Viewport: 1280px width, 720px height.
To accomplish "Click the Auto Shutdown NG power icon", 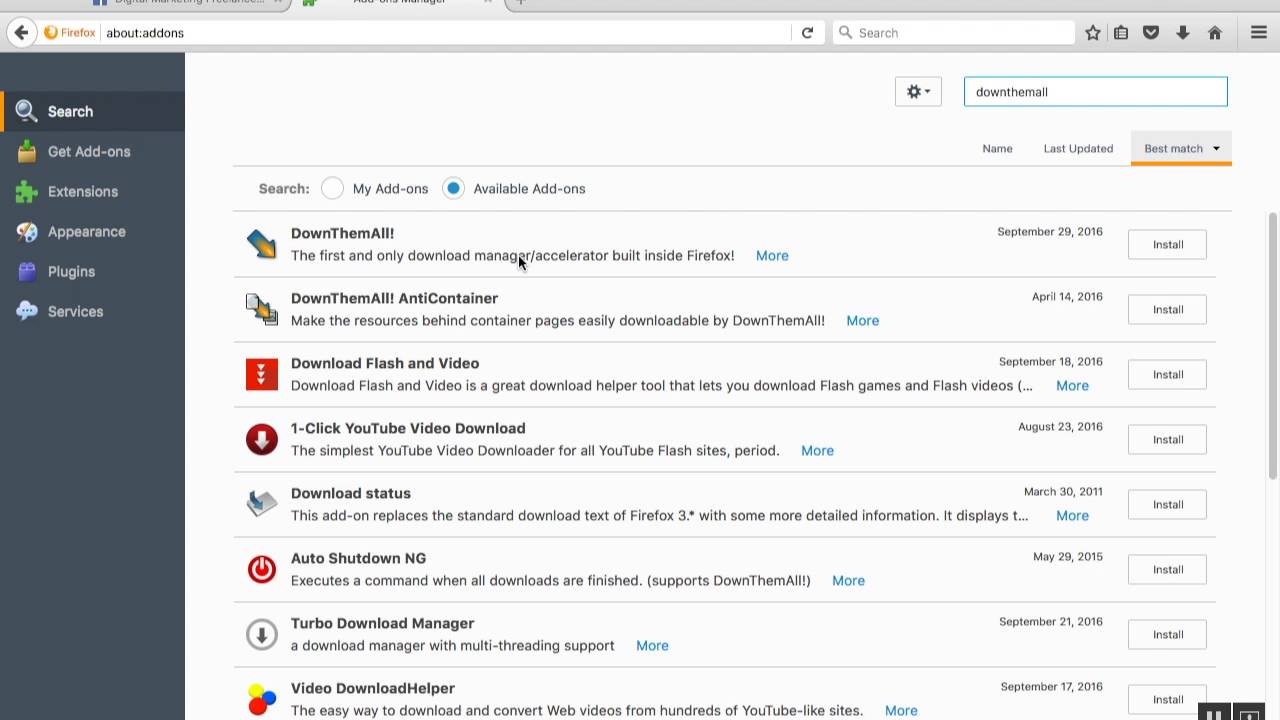I will click(x=261, y=569).
